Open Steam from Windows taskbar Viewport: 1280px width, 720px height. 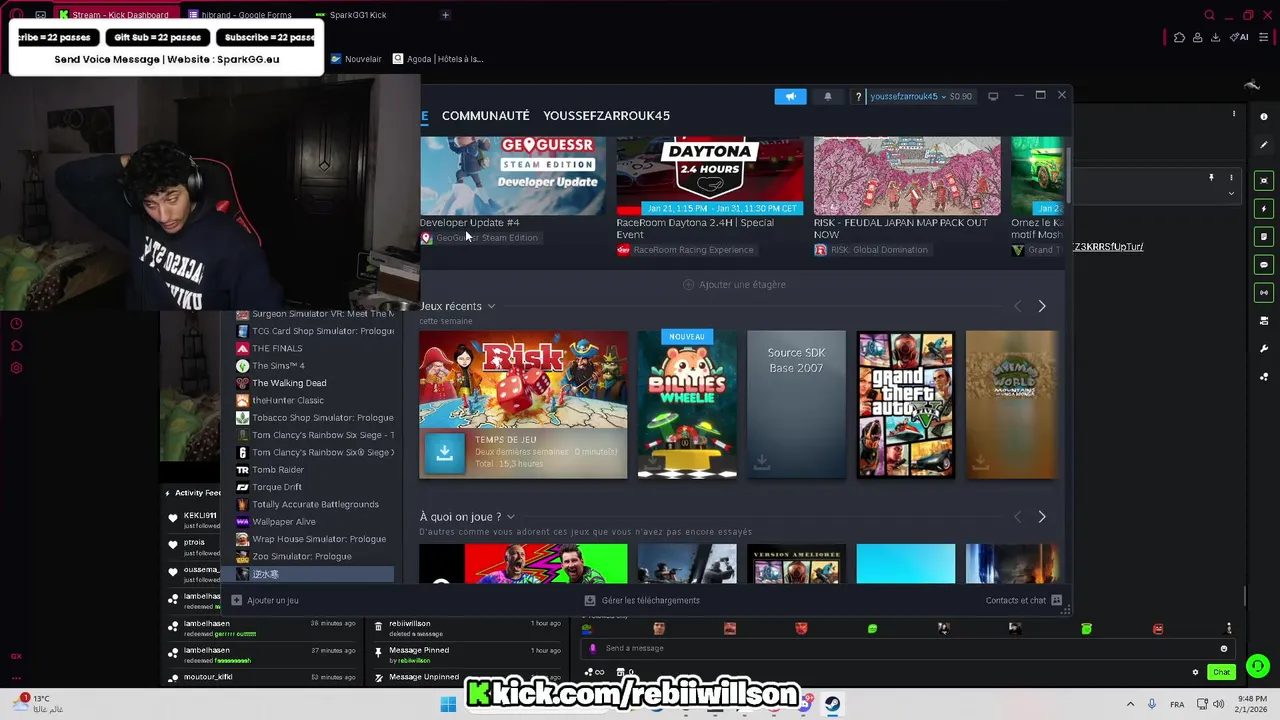(832, 704)
